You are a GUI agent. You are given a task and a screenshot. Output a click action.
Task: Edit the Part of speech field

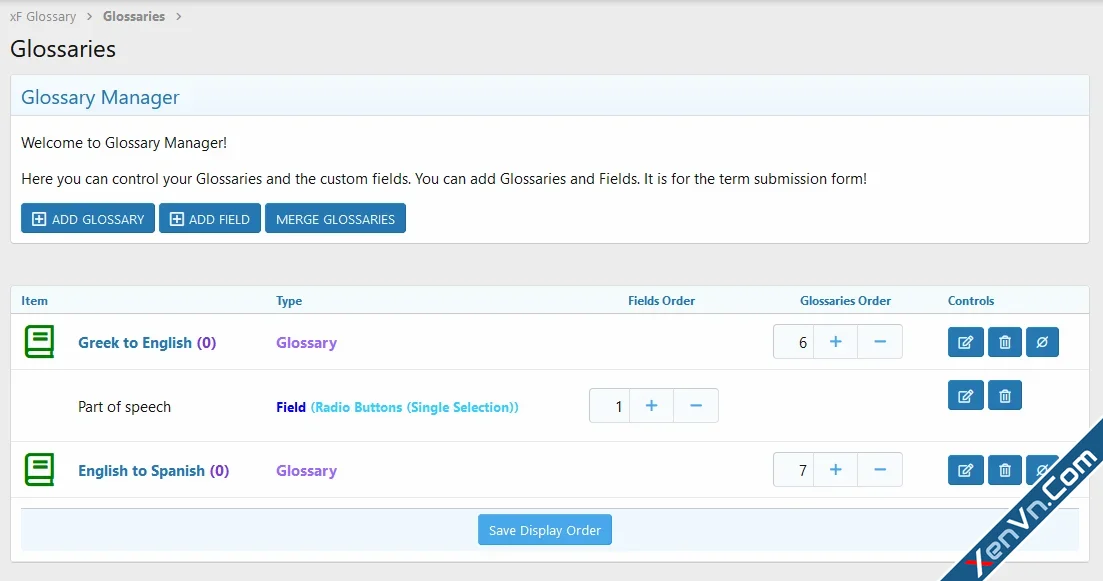tap(965, 396)
